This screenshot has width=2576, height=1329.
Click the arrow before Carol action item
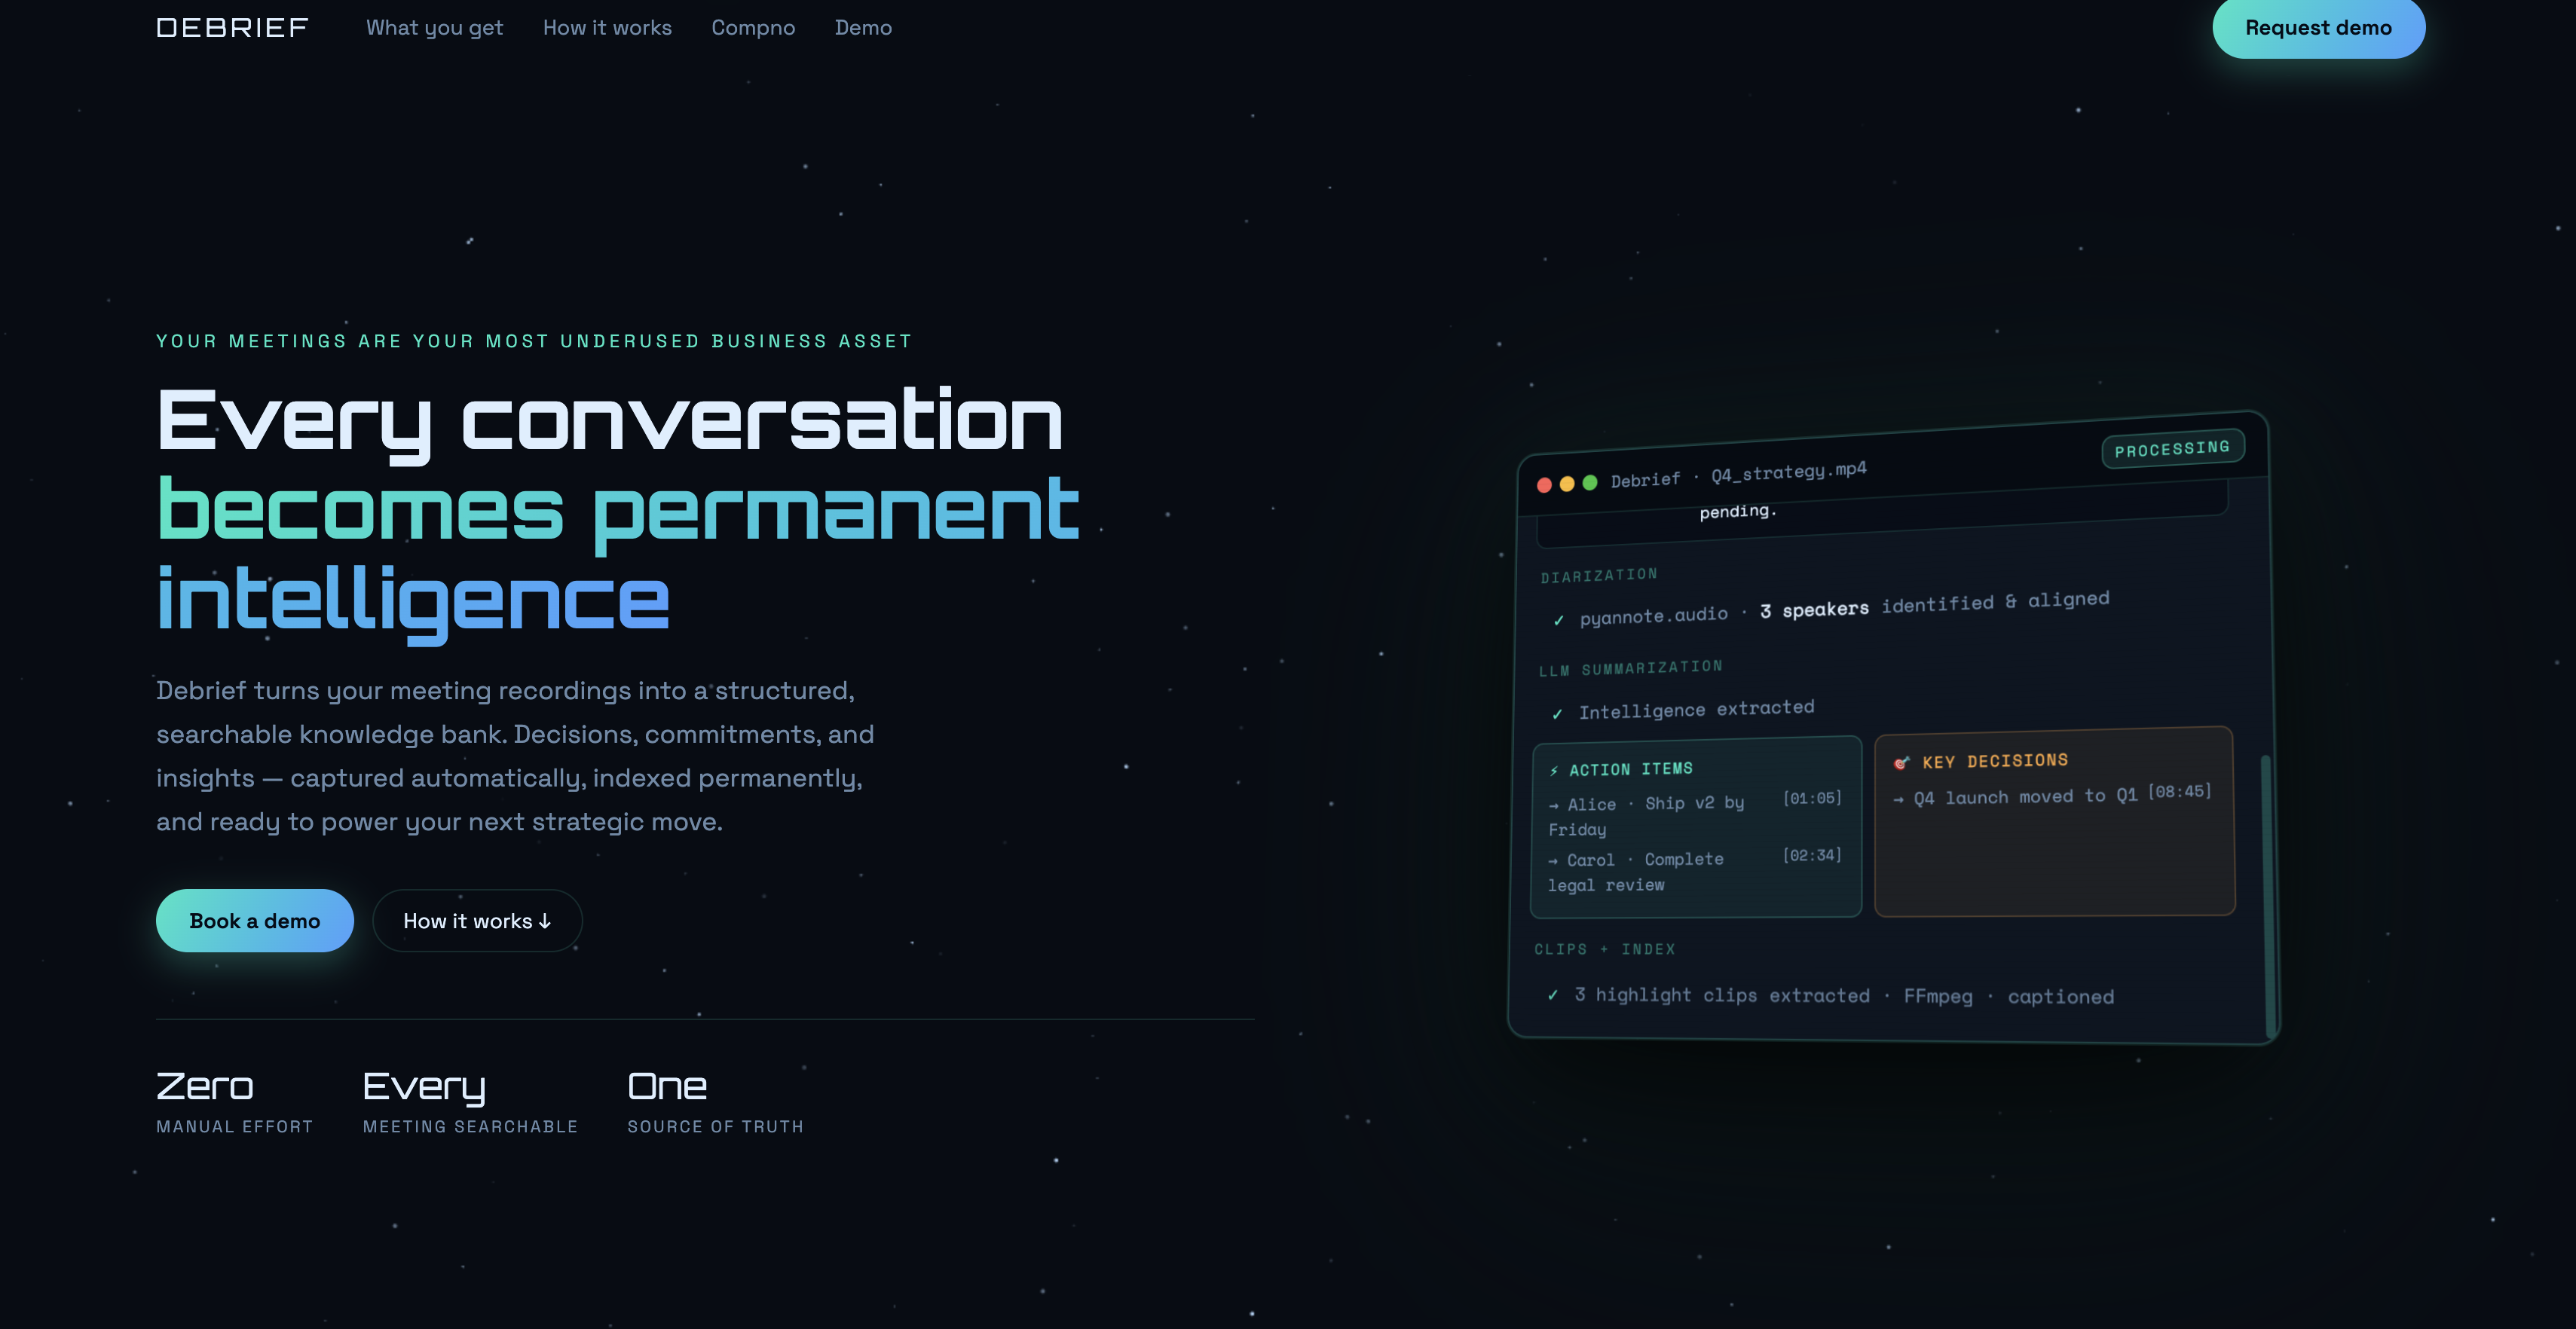[x=1553, y=861]
